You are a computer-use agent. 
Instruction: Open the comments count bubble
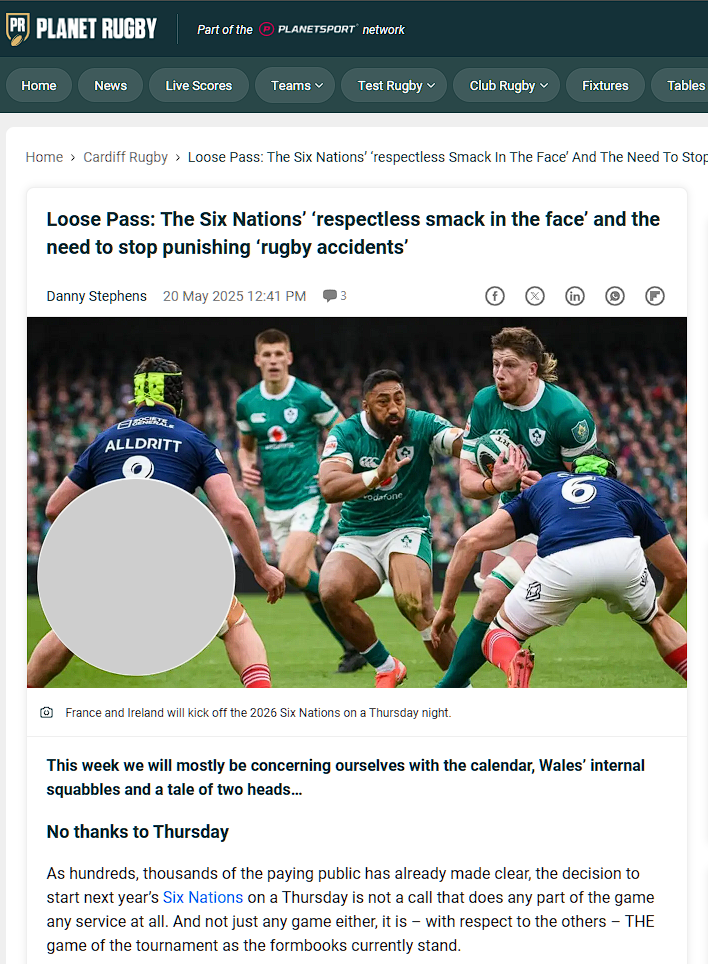(334, 296)
